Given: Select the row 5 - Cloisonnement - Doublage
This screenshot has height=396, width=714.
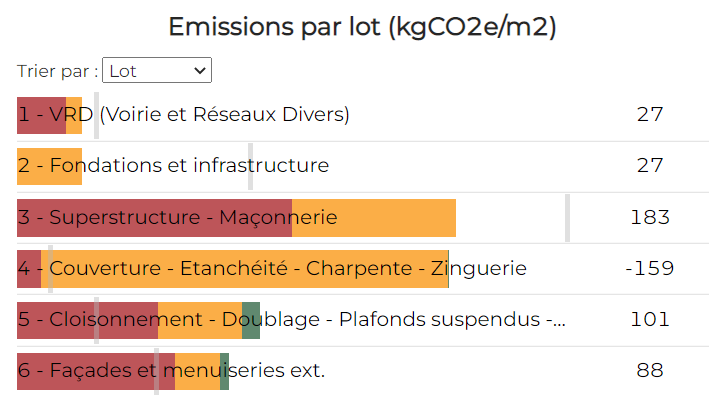Looking at the screenshot, I should (x=362, y=320).
